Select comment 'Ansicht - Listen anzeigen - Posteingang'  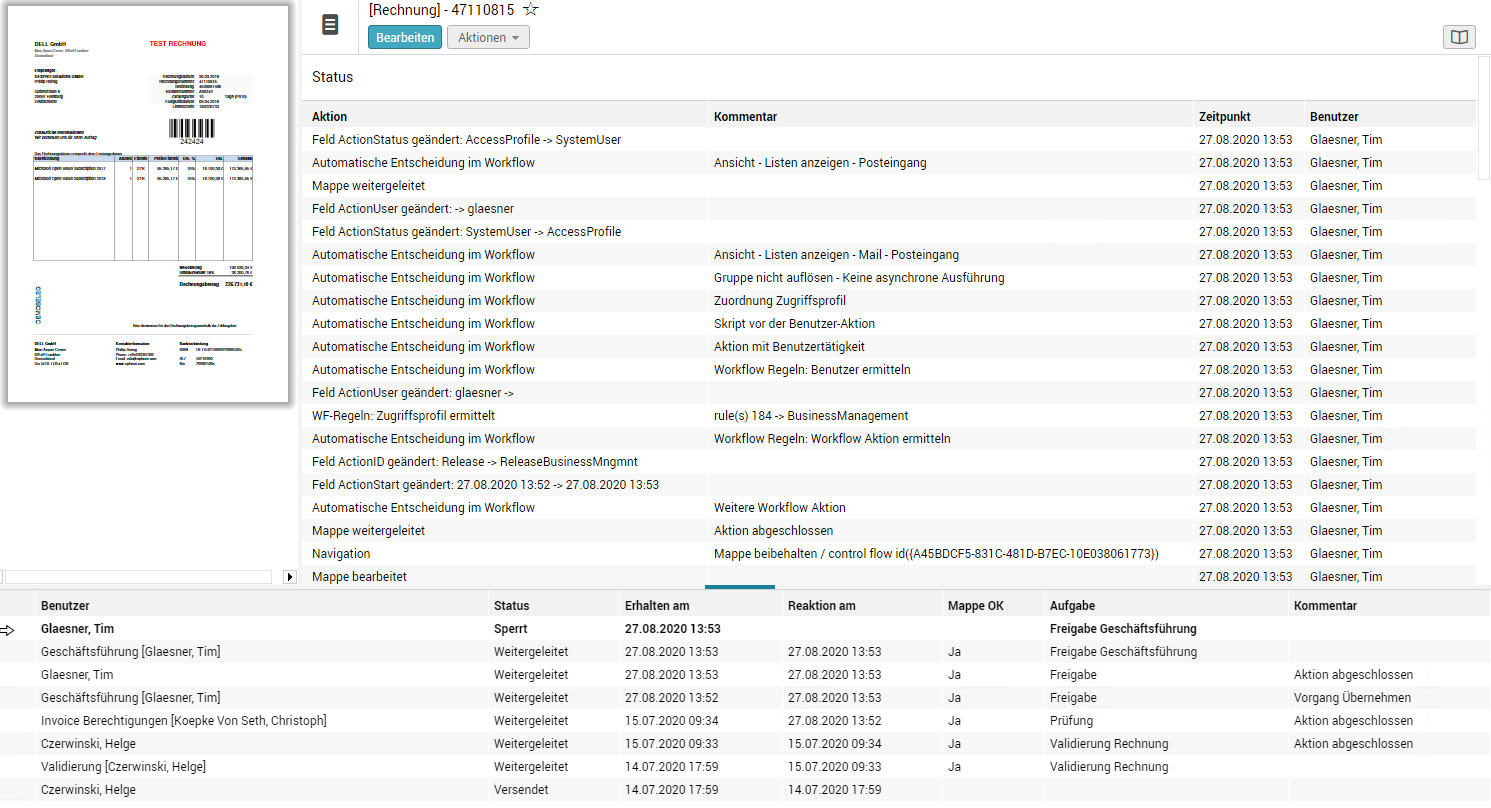tap(820, 163)
